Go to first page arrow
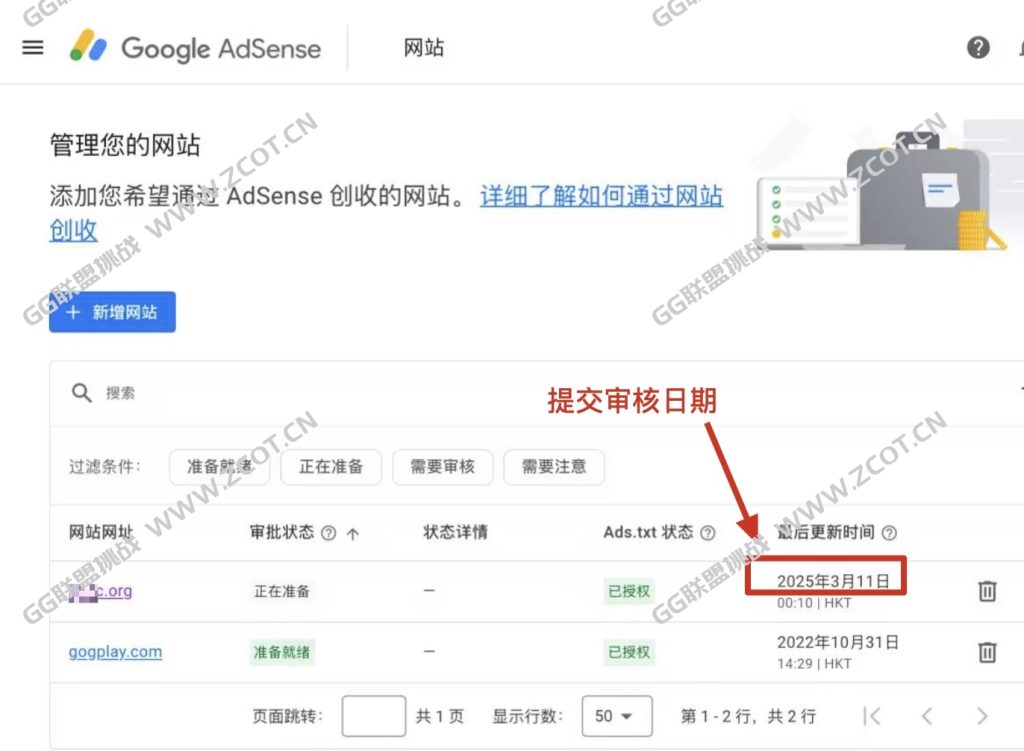The height and width of the screenshot is (751, 1024). click(872, 716)
